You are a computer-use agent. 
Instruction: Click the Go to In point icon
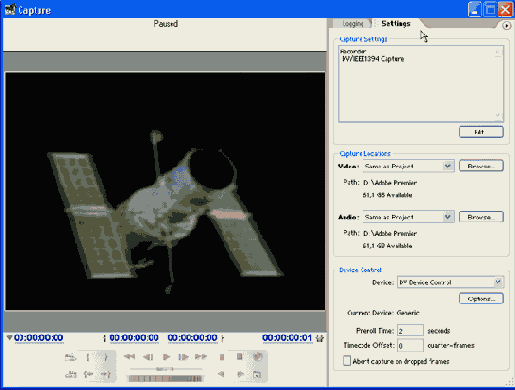coord(88,375)
